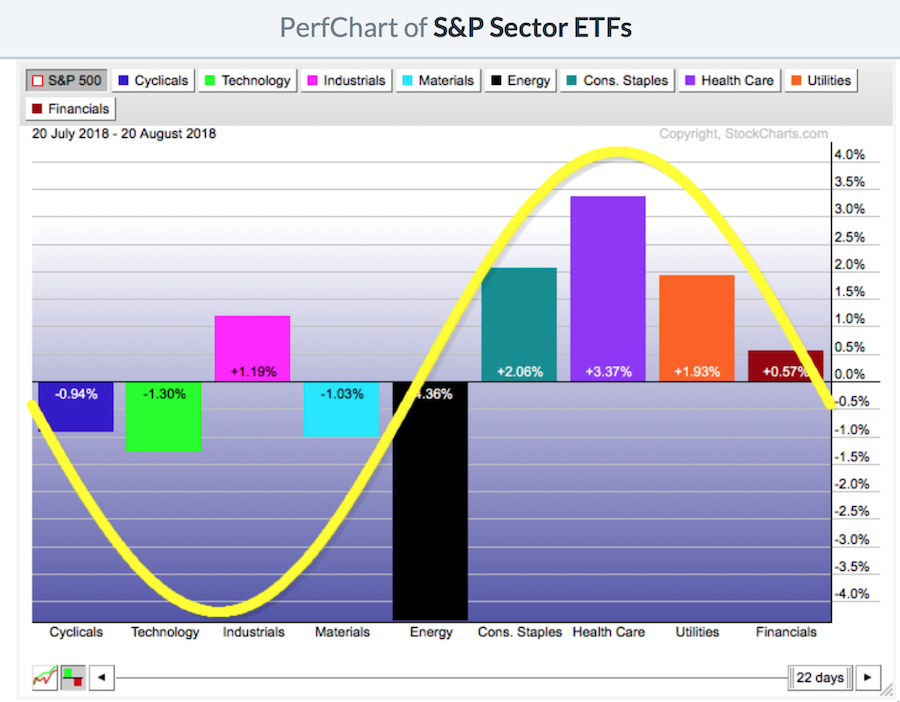Toggle the Health Care sector button
Image resolution: width=900 pixels, height=702 pixels.
(x=729, y=81)
